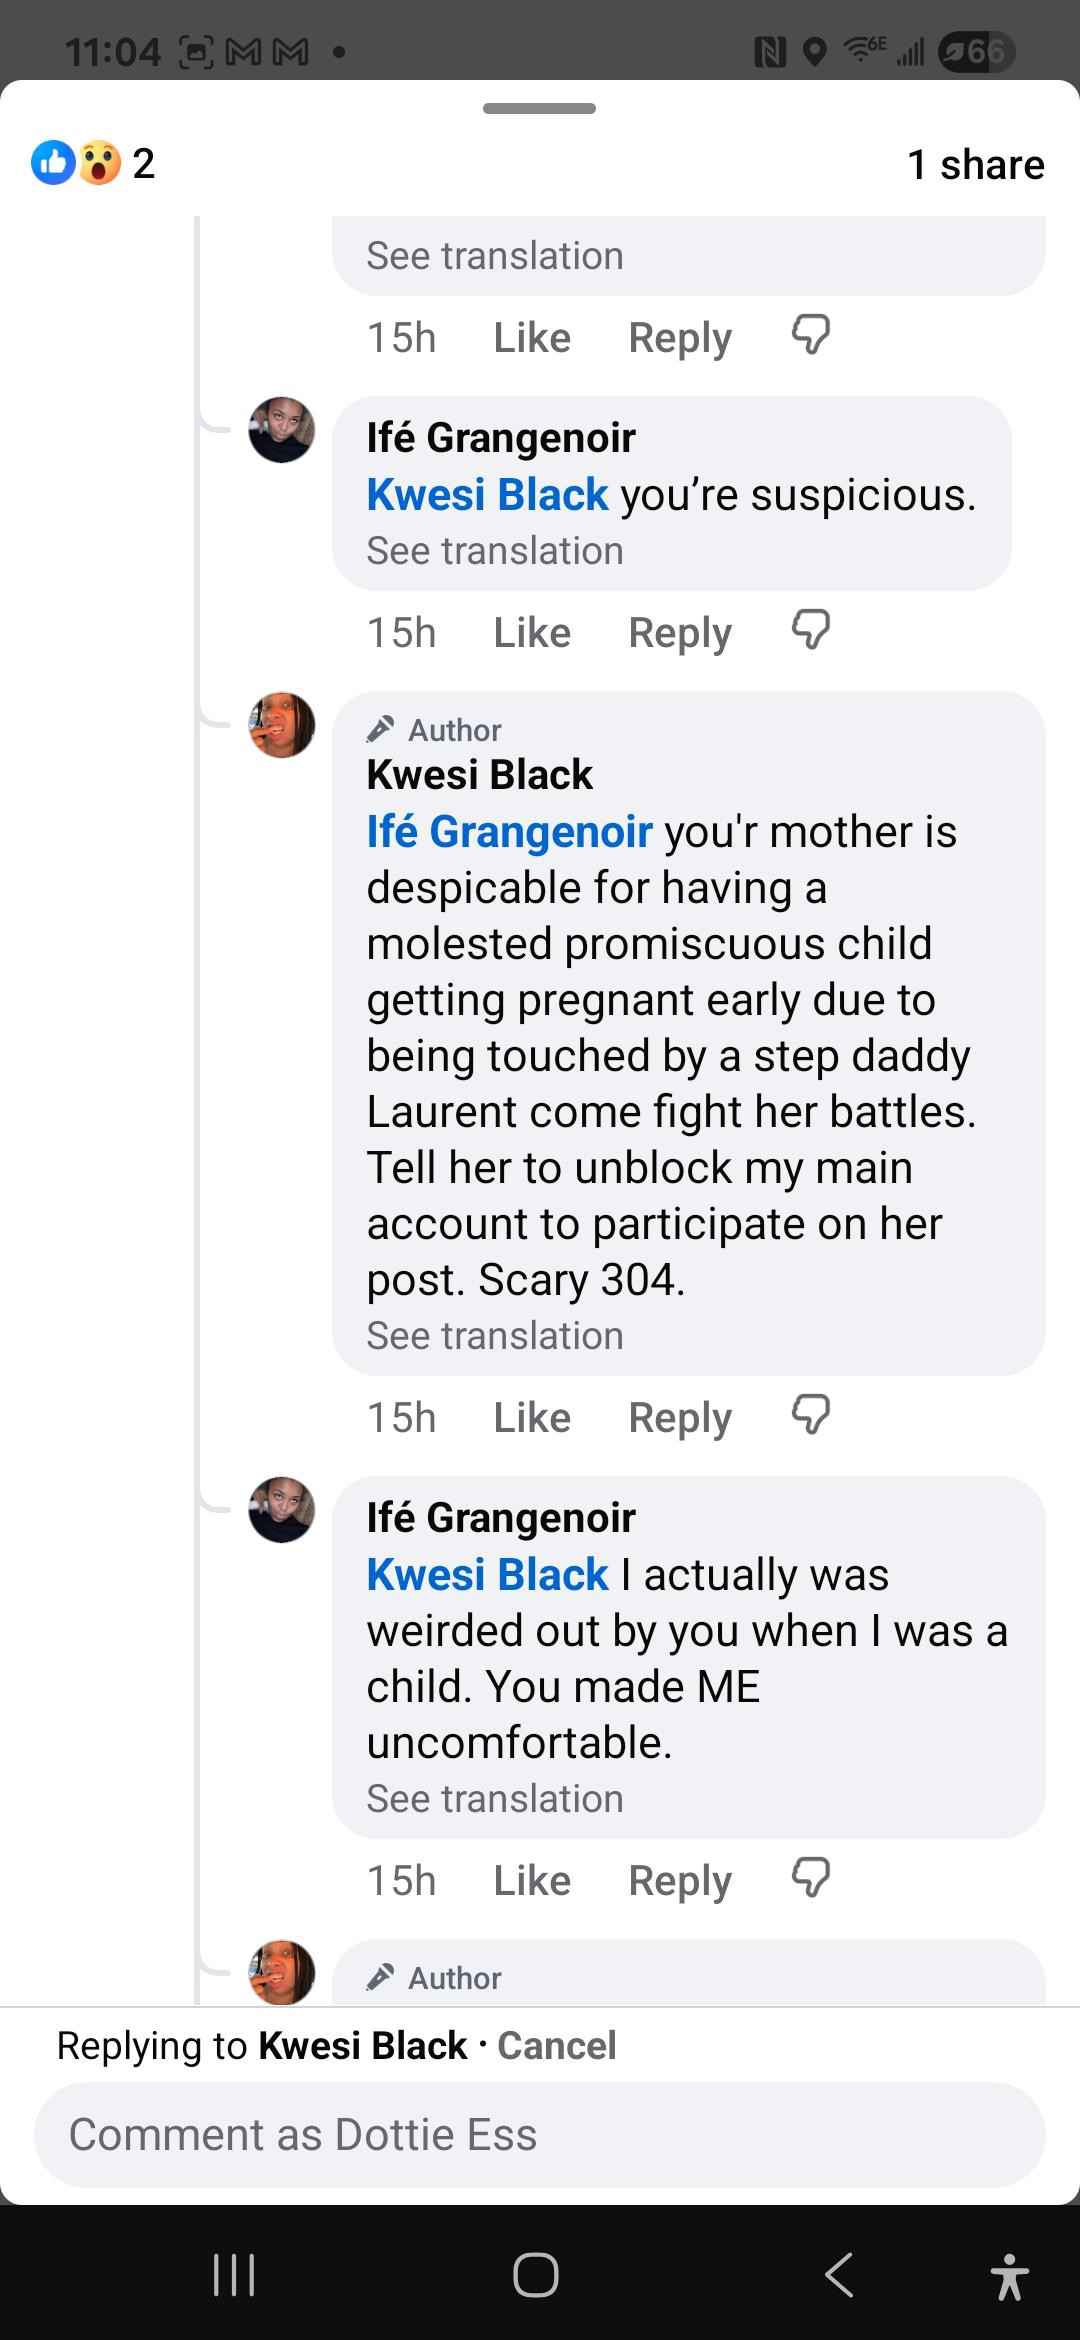Viewport: 1080px width, 2340px height.
Task: Reply to the 'weirded out' comment by Ifé
Action: 679,1880
